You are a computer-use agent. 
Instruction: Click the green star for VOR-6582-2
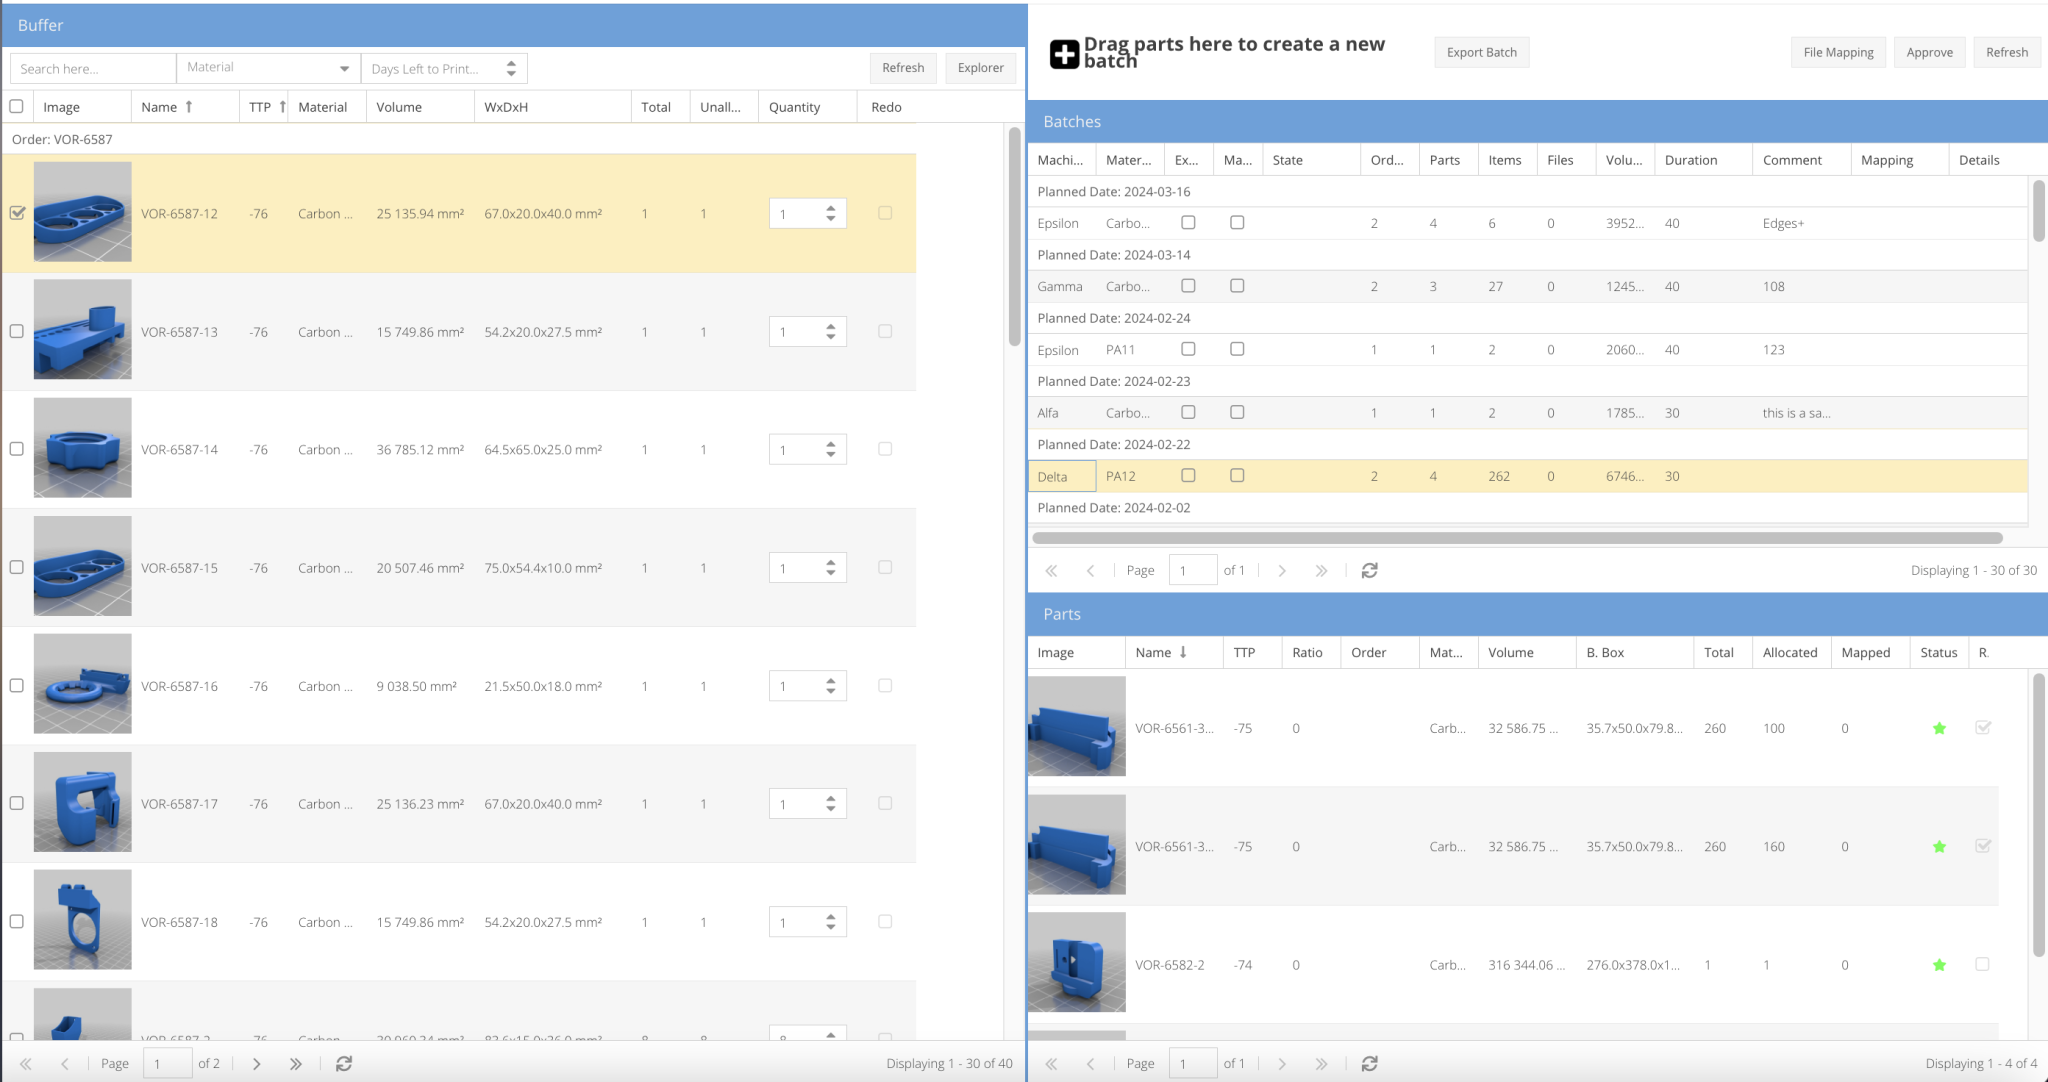coord(1939,965)
